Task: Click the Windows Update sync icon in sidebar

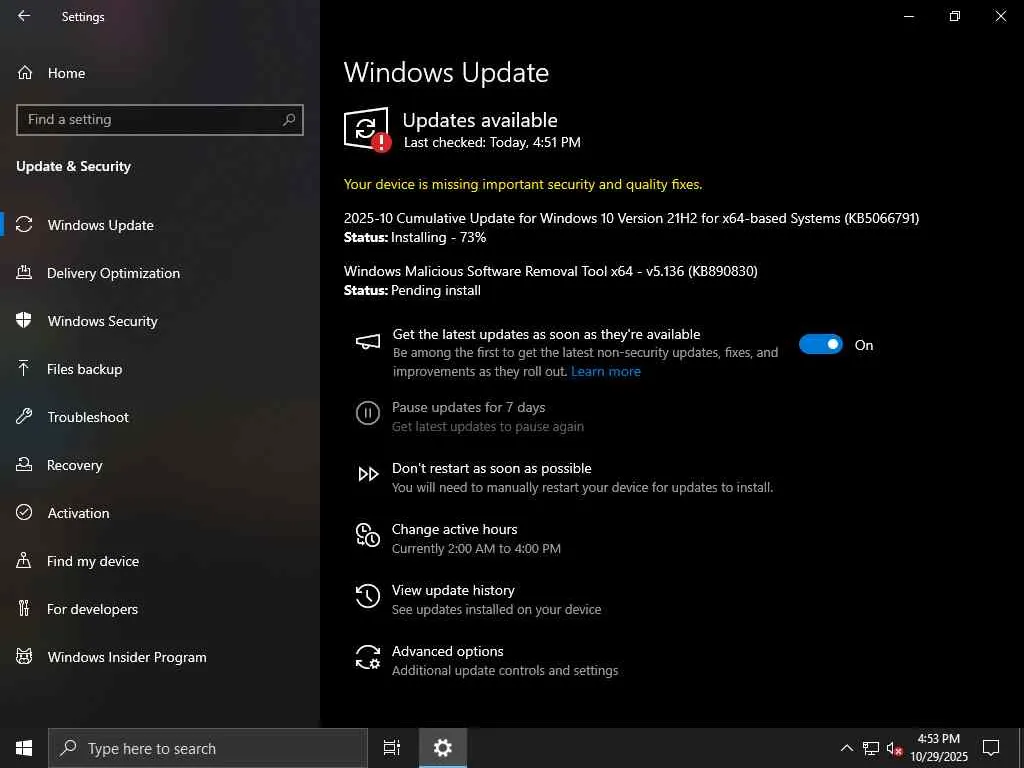Action: [x=24, y=225]
